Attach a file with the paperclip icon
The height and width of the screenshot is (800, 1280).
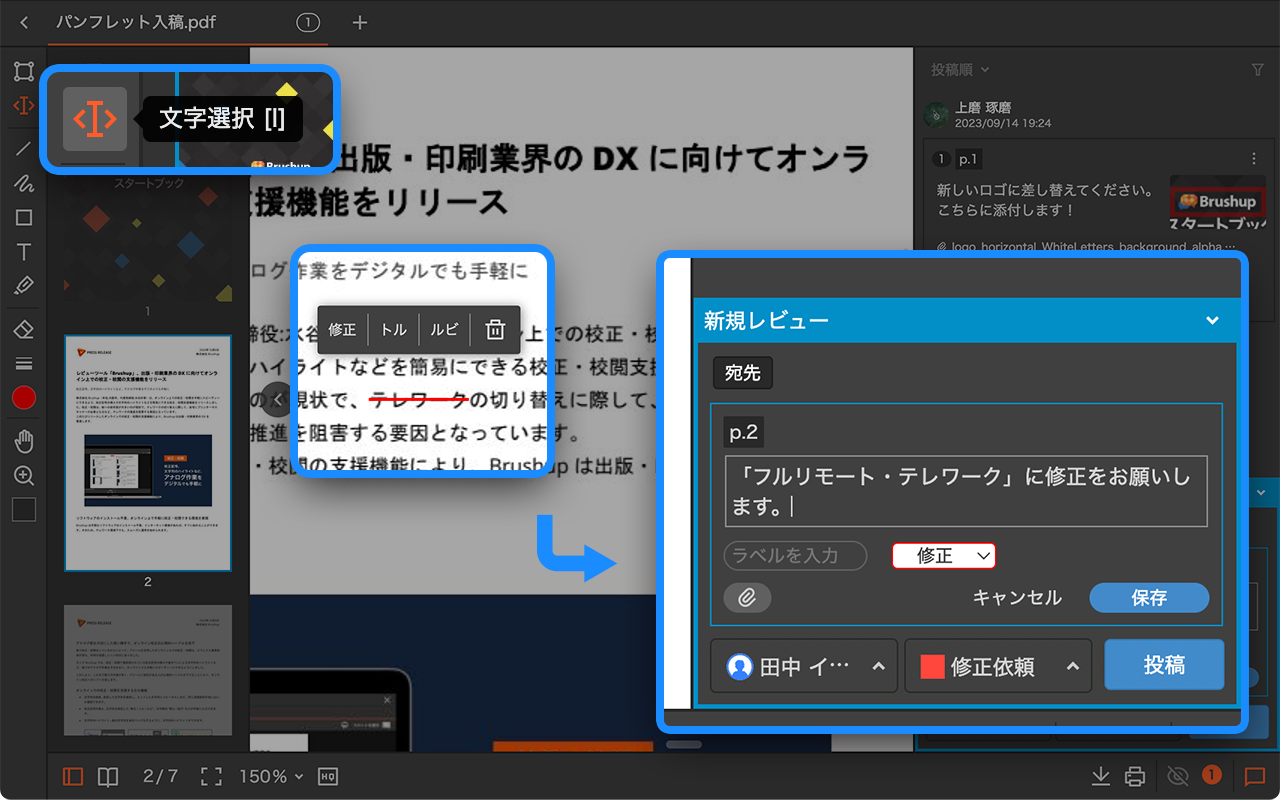[x=747, y=598]
